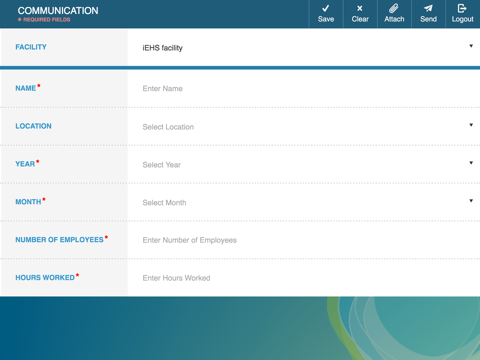Click the Select Year combo box
480x360 pixels.
(304, 165)
